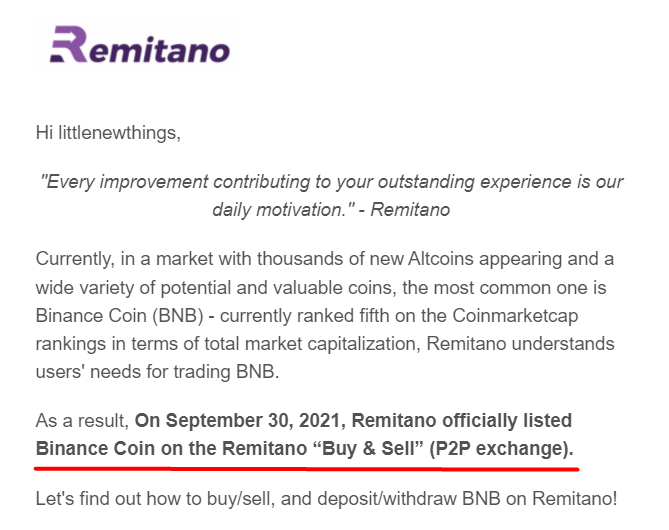Click bold '(P2P exchange).' text
The image size is (669, 530).
501,448
